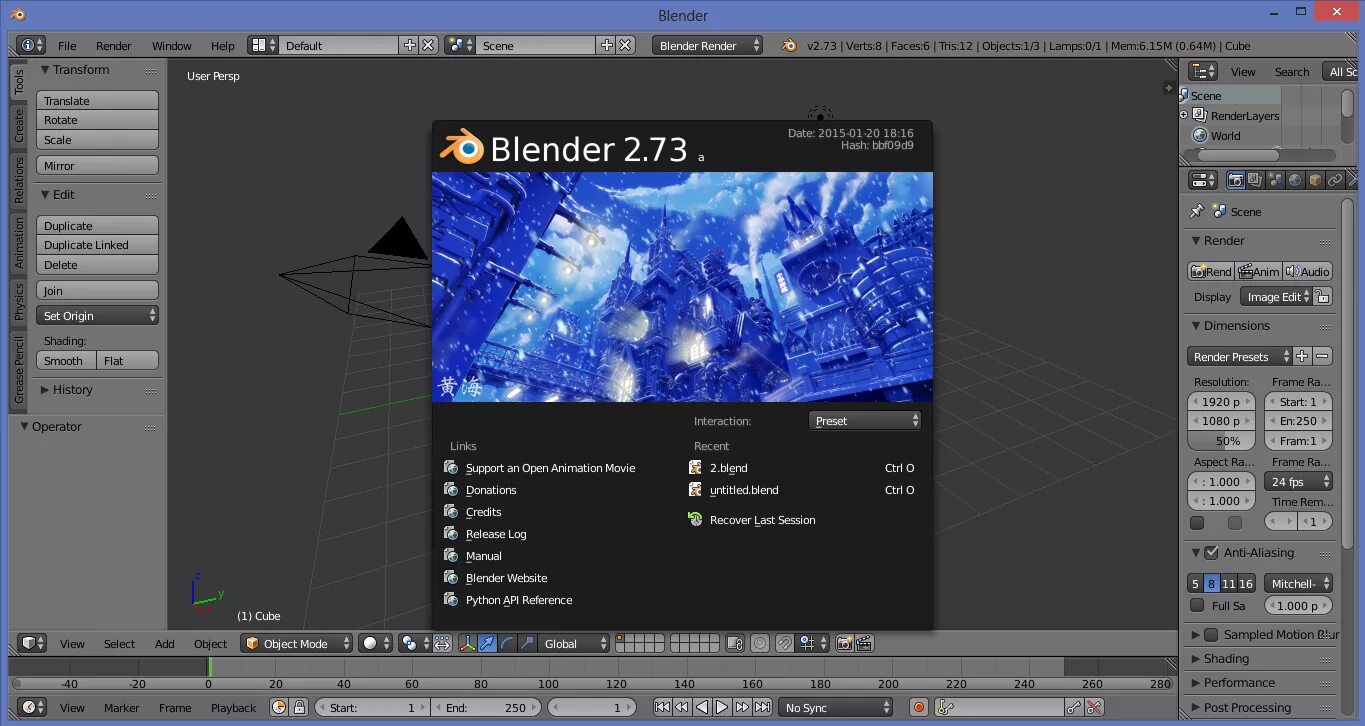
Task: Click the OpenGL render animation clapper icon
Action: pos(865,643)
